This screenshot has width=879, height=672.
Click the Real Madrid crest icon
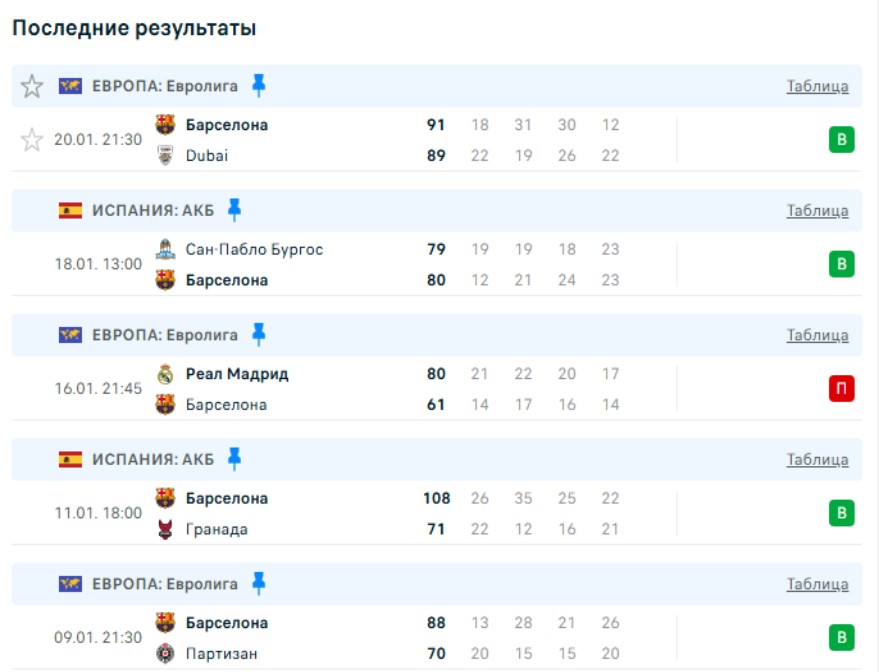tap(166, 374)
